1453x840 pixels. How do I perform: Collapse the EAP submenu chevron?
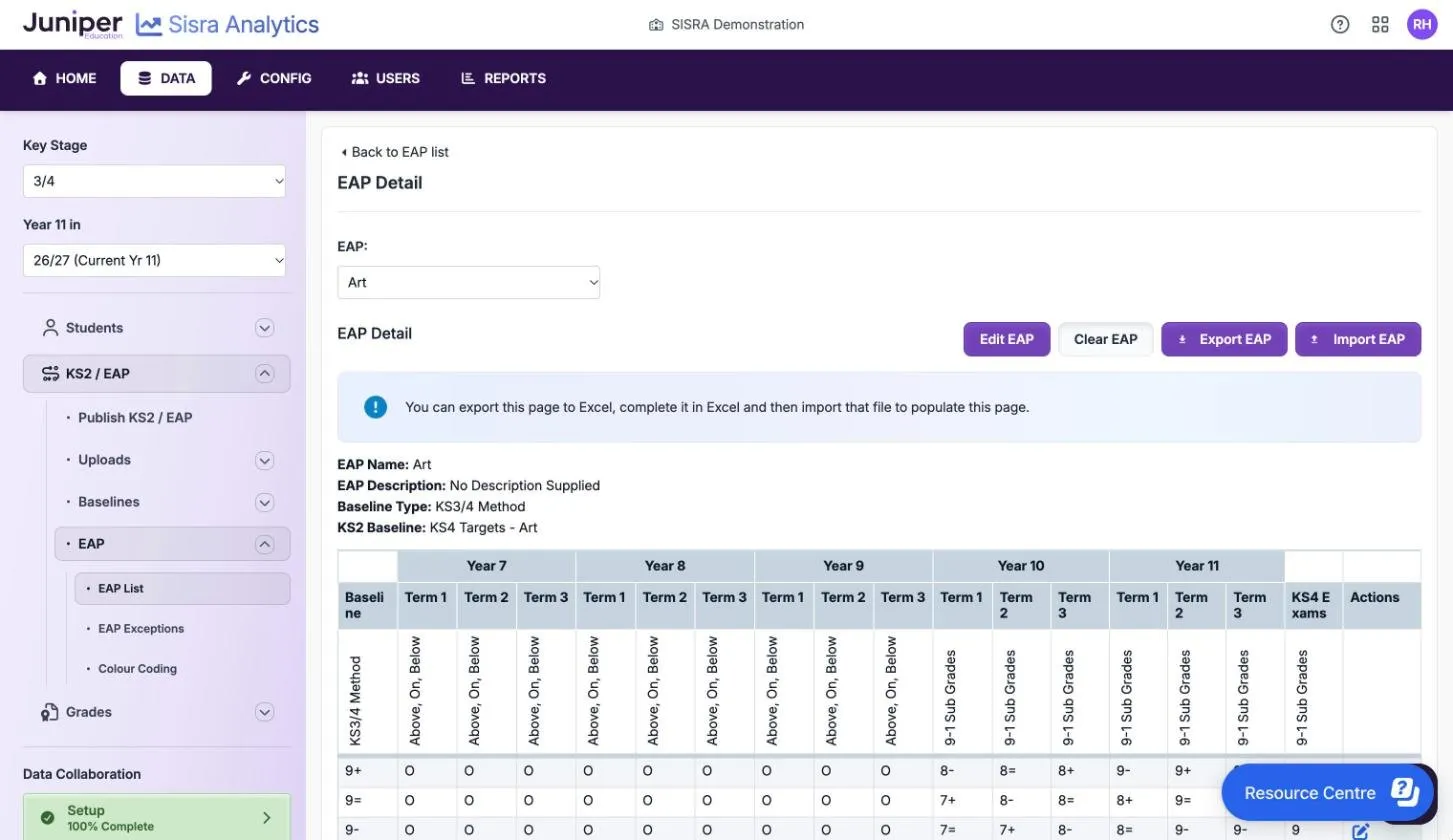click(x=264, y=544)
